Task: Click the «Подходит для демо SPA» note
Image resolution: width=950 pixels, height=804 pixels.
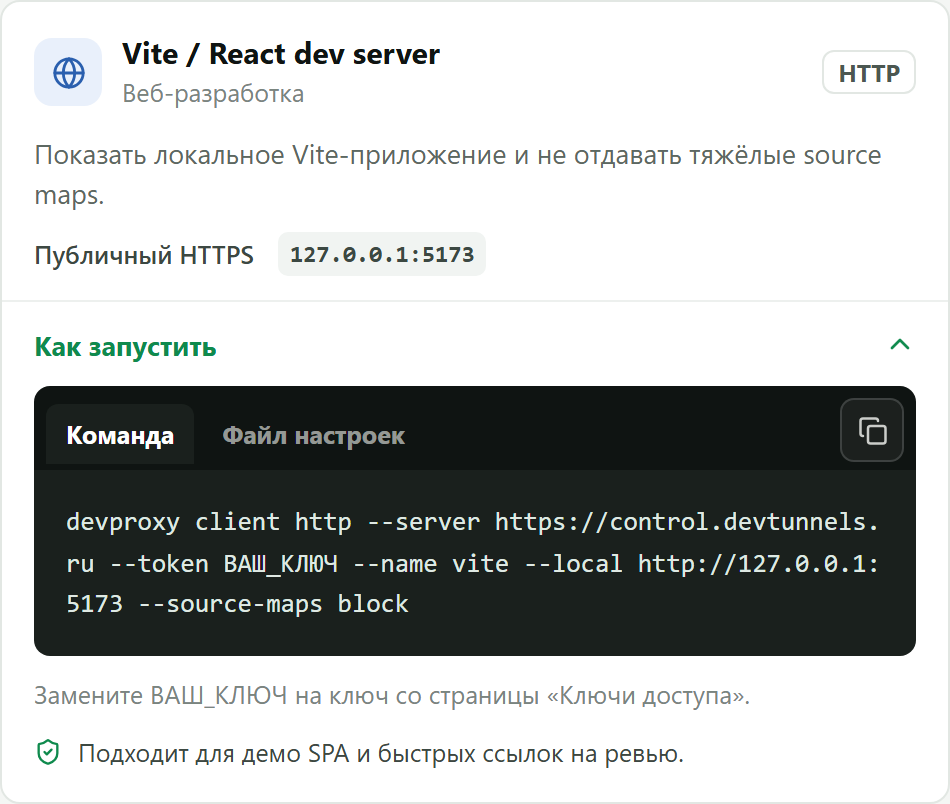Action: coord(380,754)
